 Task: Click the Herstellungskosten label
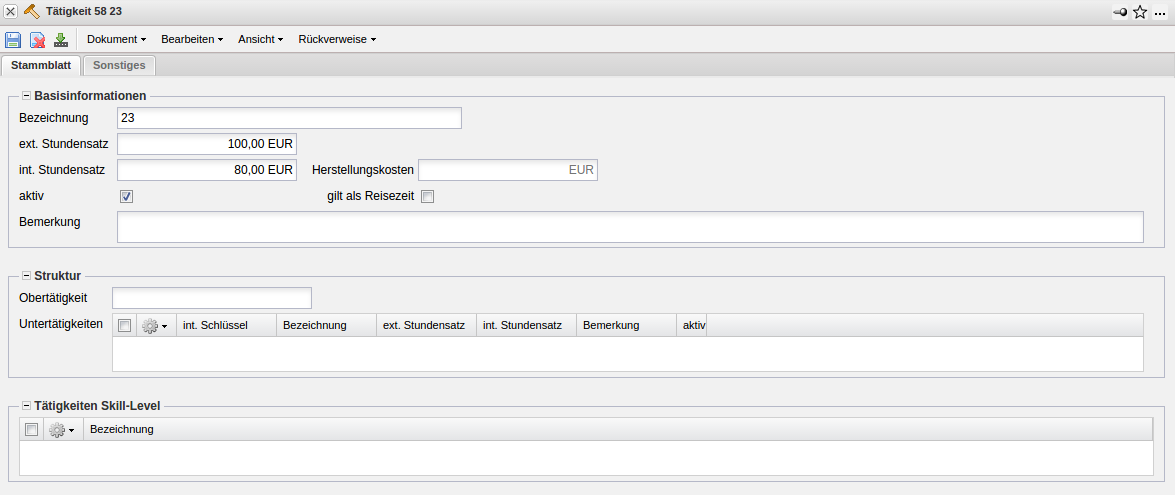363,170
